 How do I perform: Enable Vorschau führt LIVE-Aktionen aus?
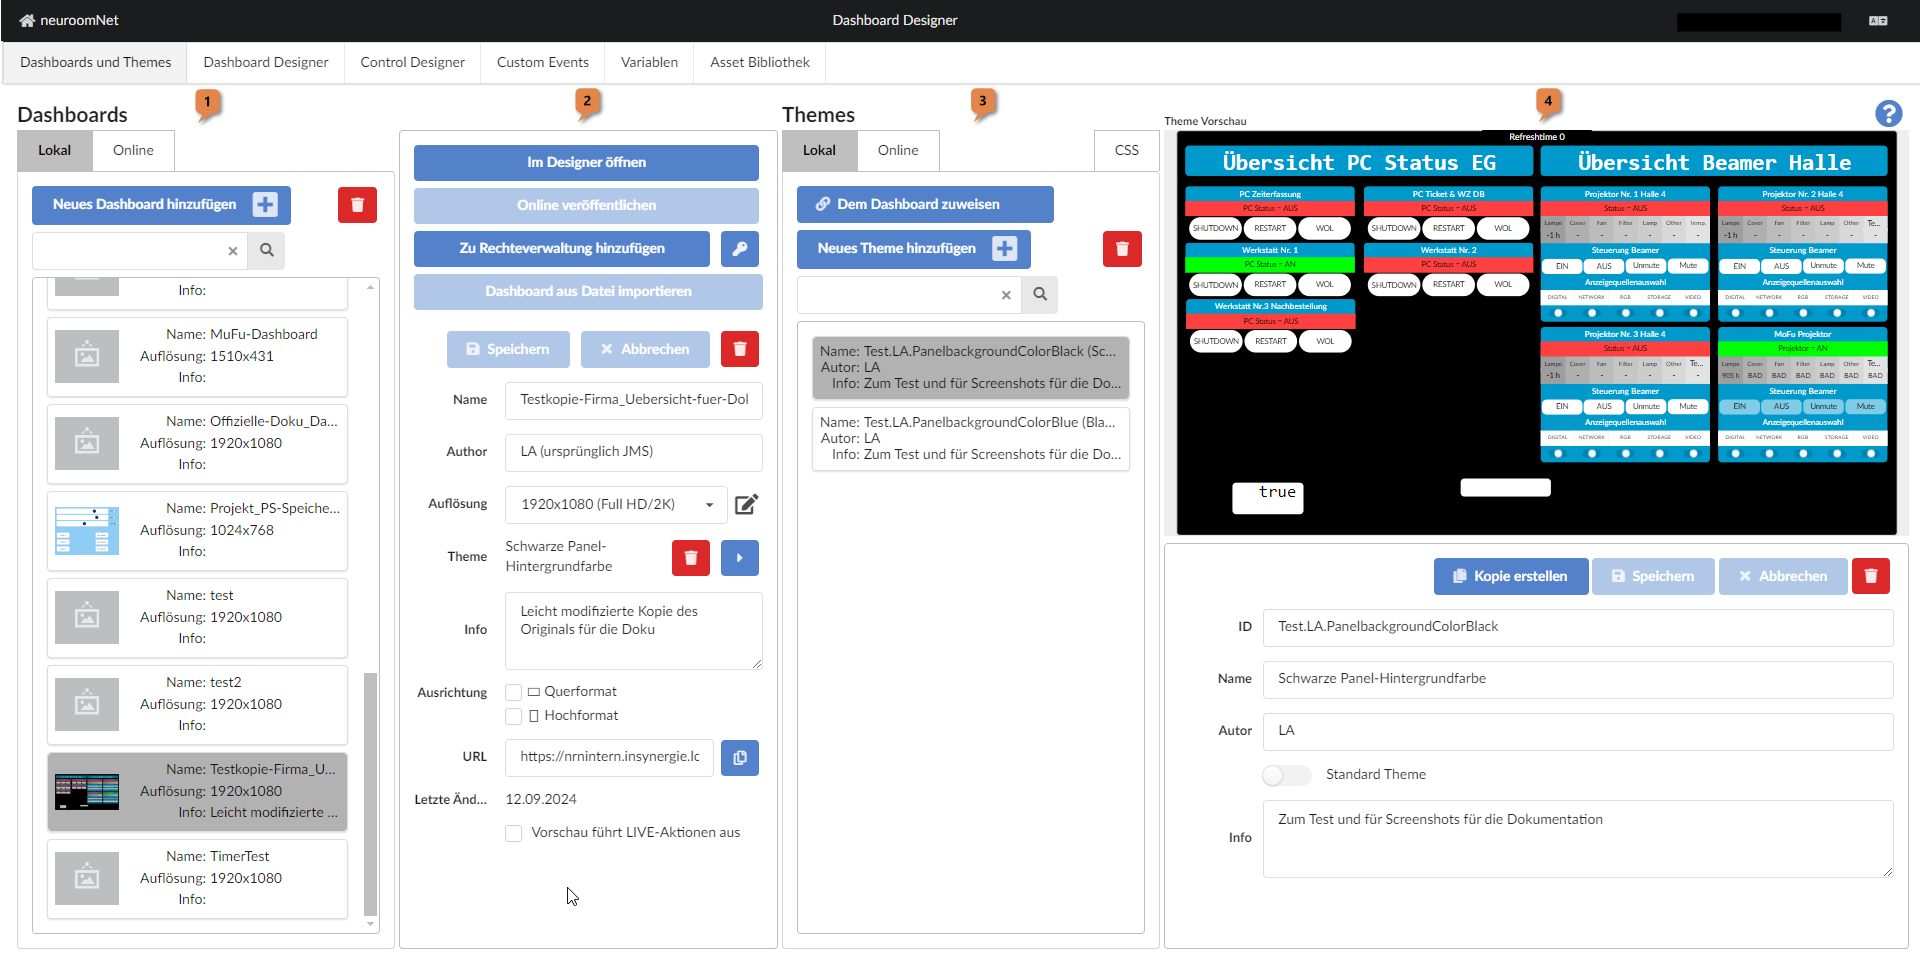coord(513,832)
